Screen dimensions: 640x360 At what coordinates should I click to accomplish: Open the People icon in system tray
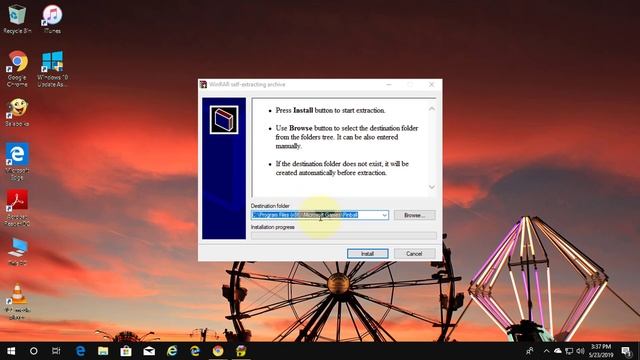529,351
